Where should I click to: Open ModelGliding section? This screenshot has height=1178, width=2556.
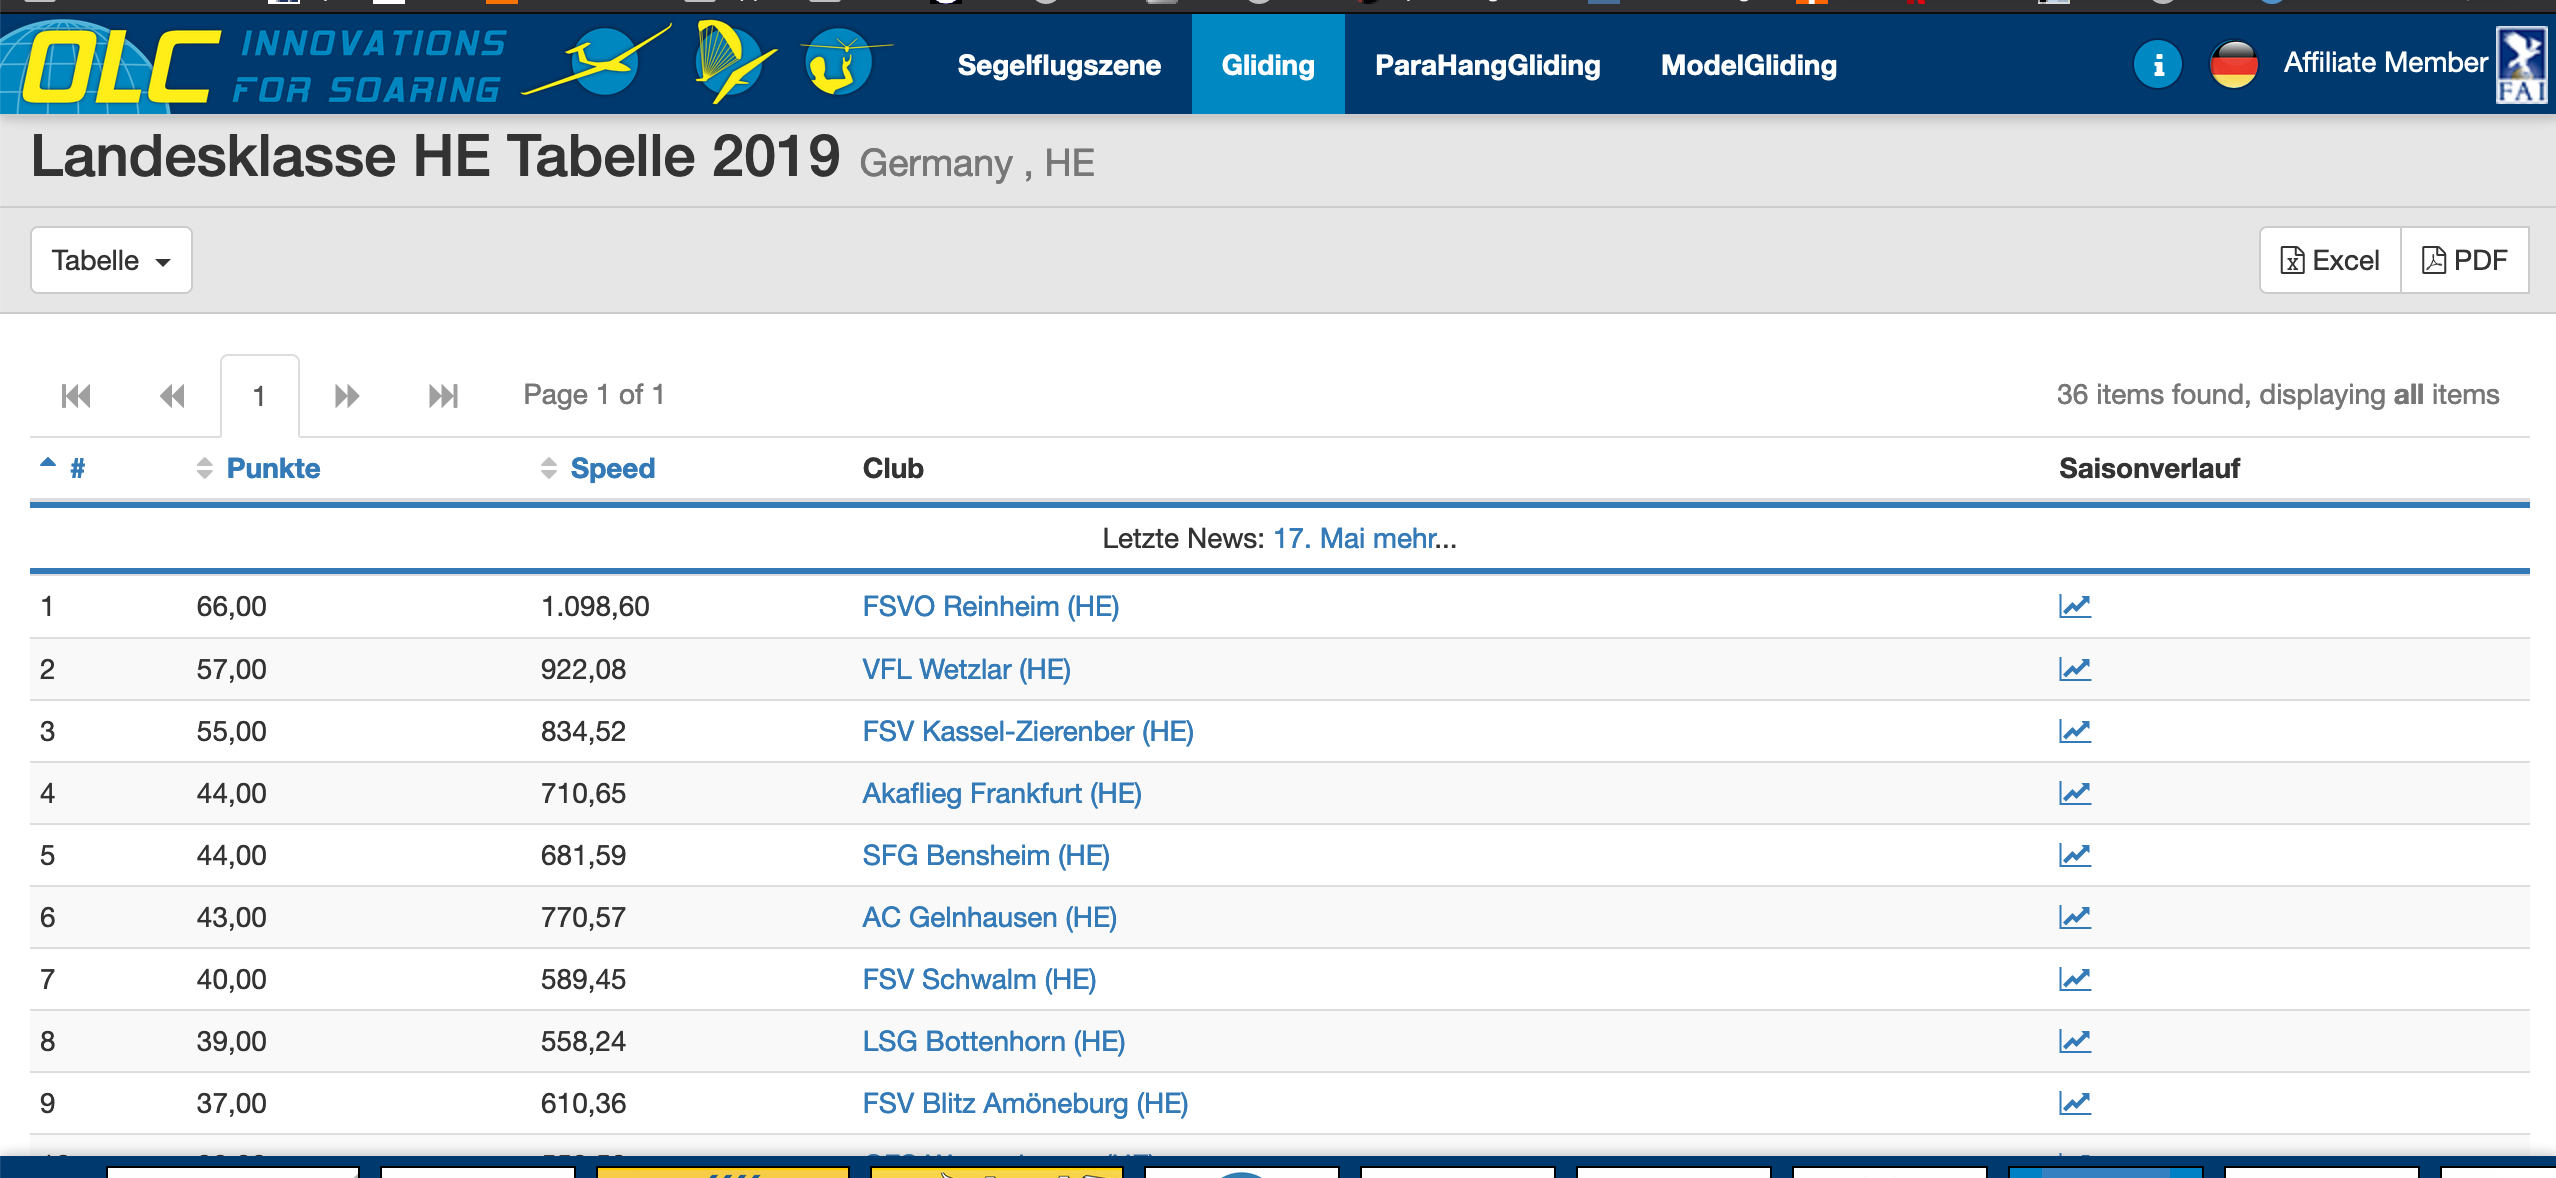point(1749,65)
